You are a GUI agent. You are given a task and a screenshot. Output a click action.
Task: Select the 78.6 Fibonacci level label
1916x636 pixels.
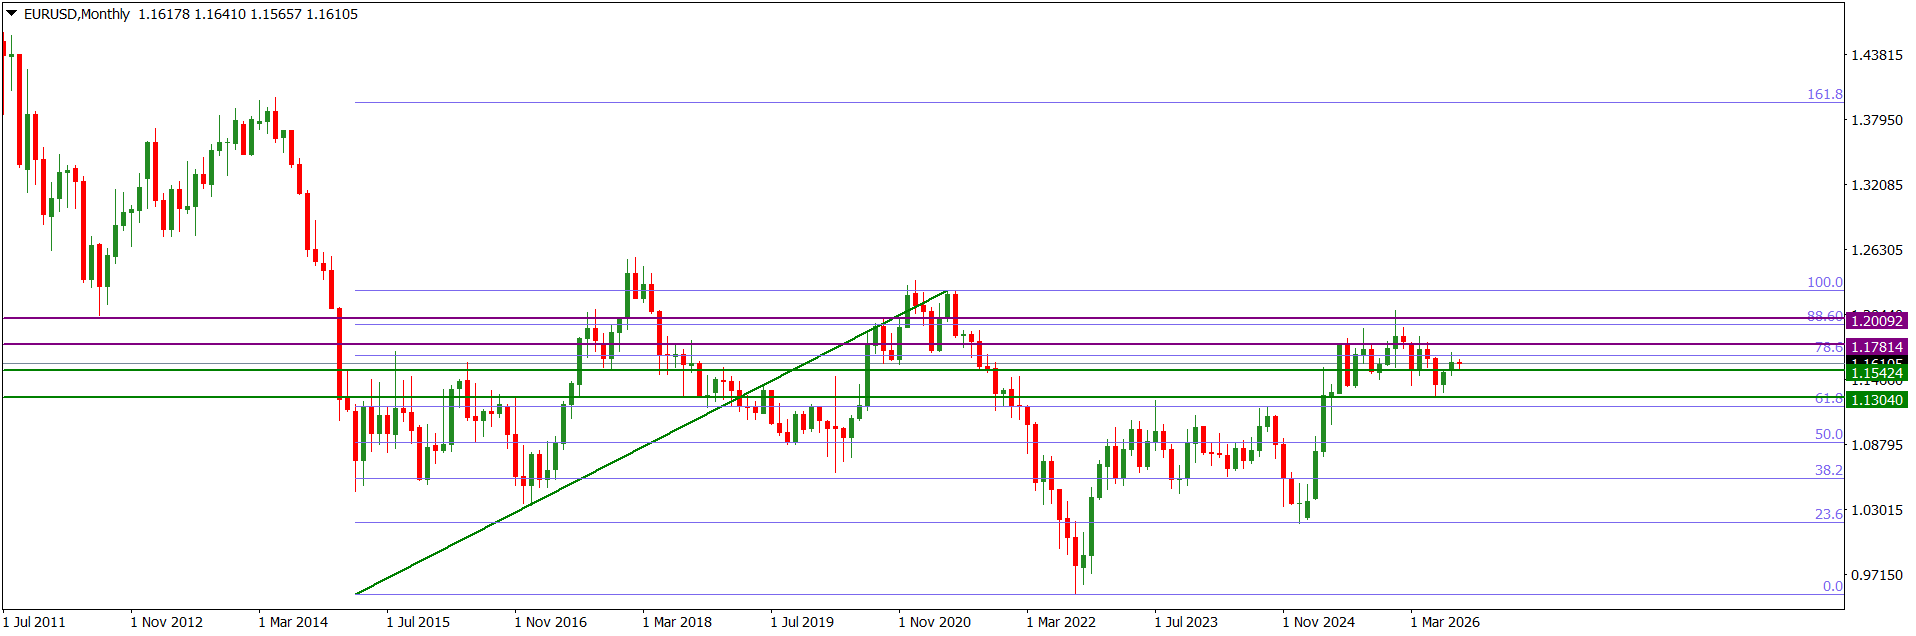1828,347
